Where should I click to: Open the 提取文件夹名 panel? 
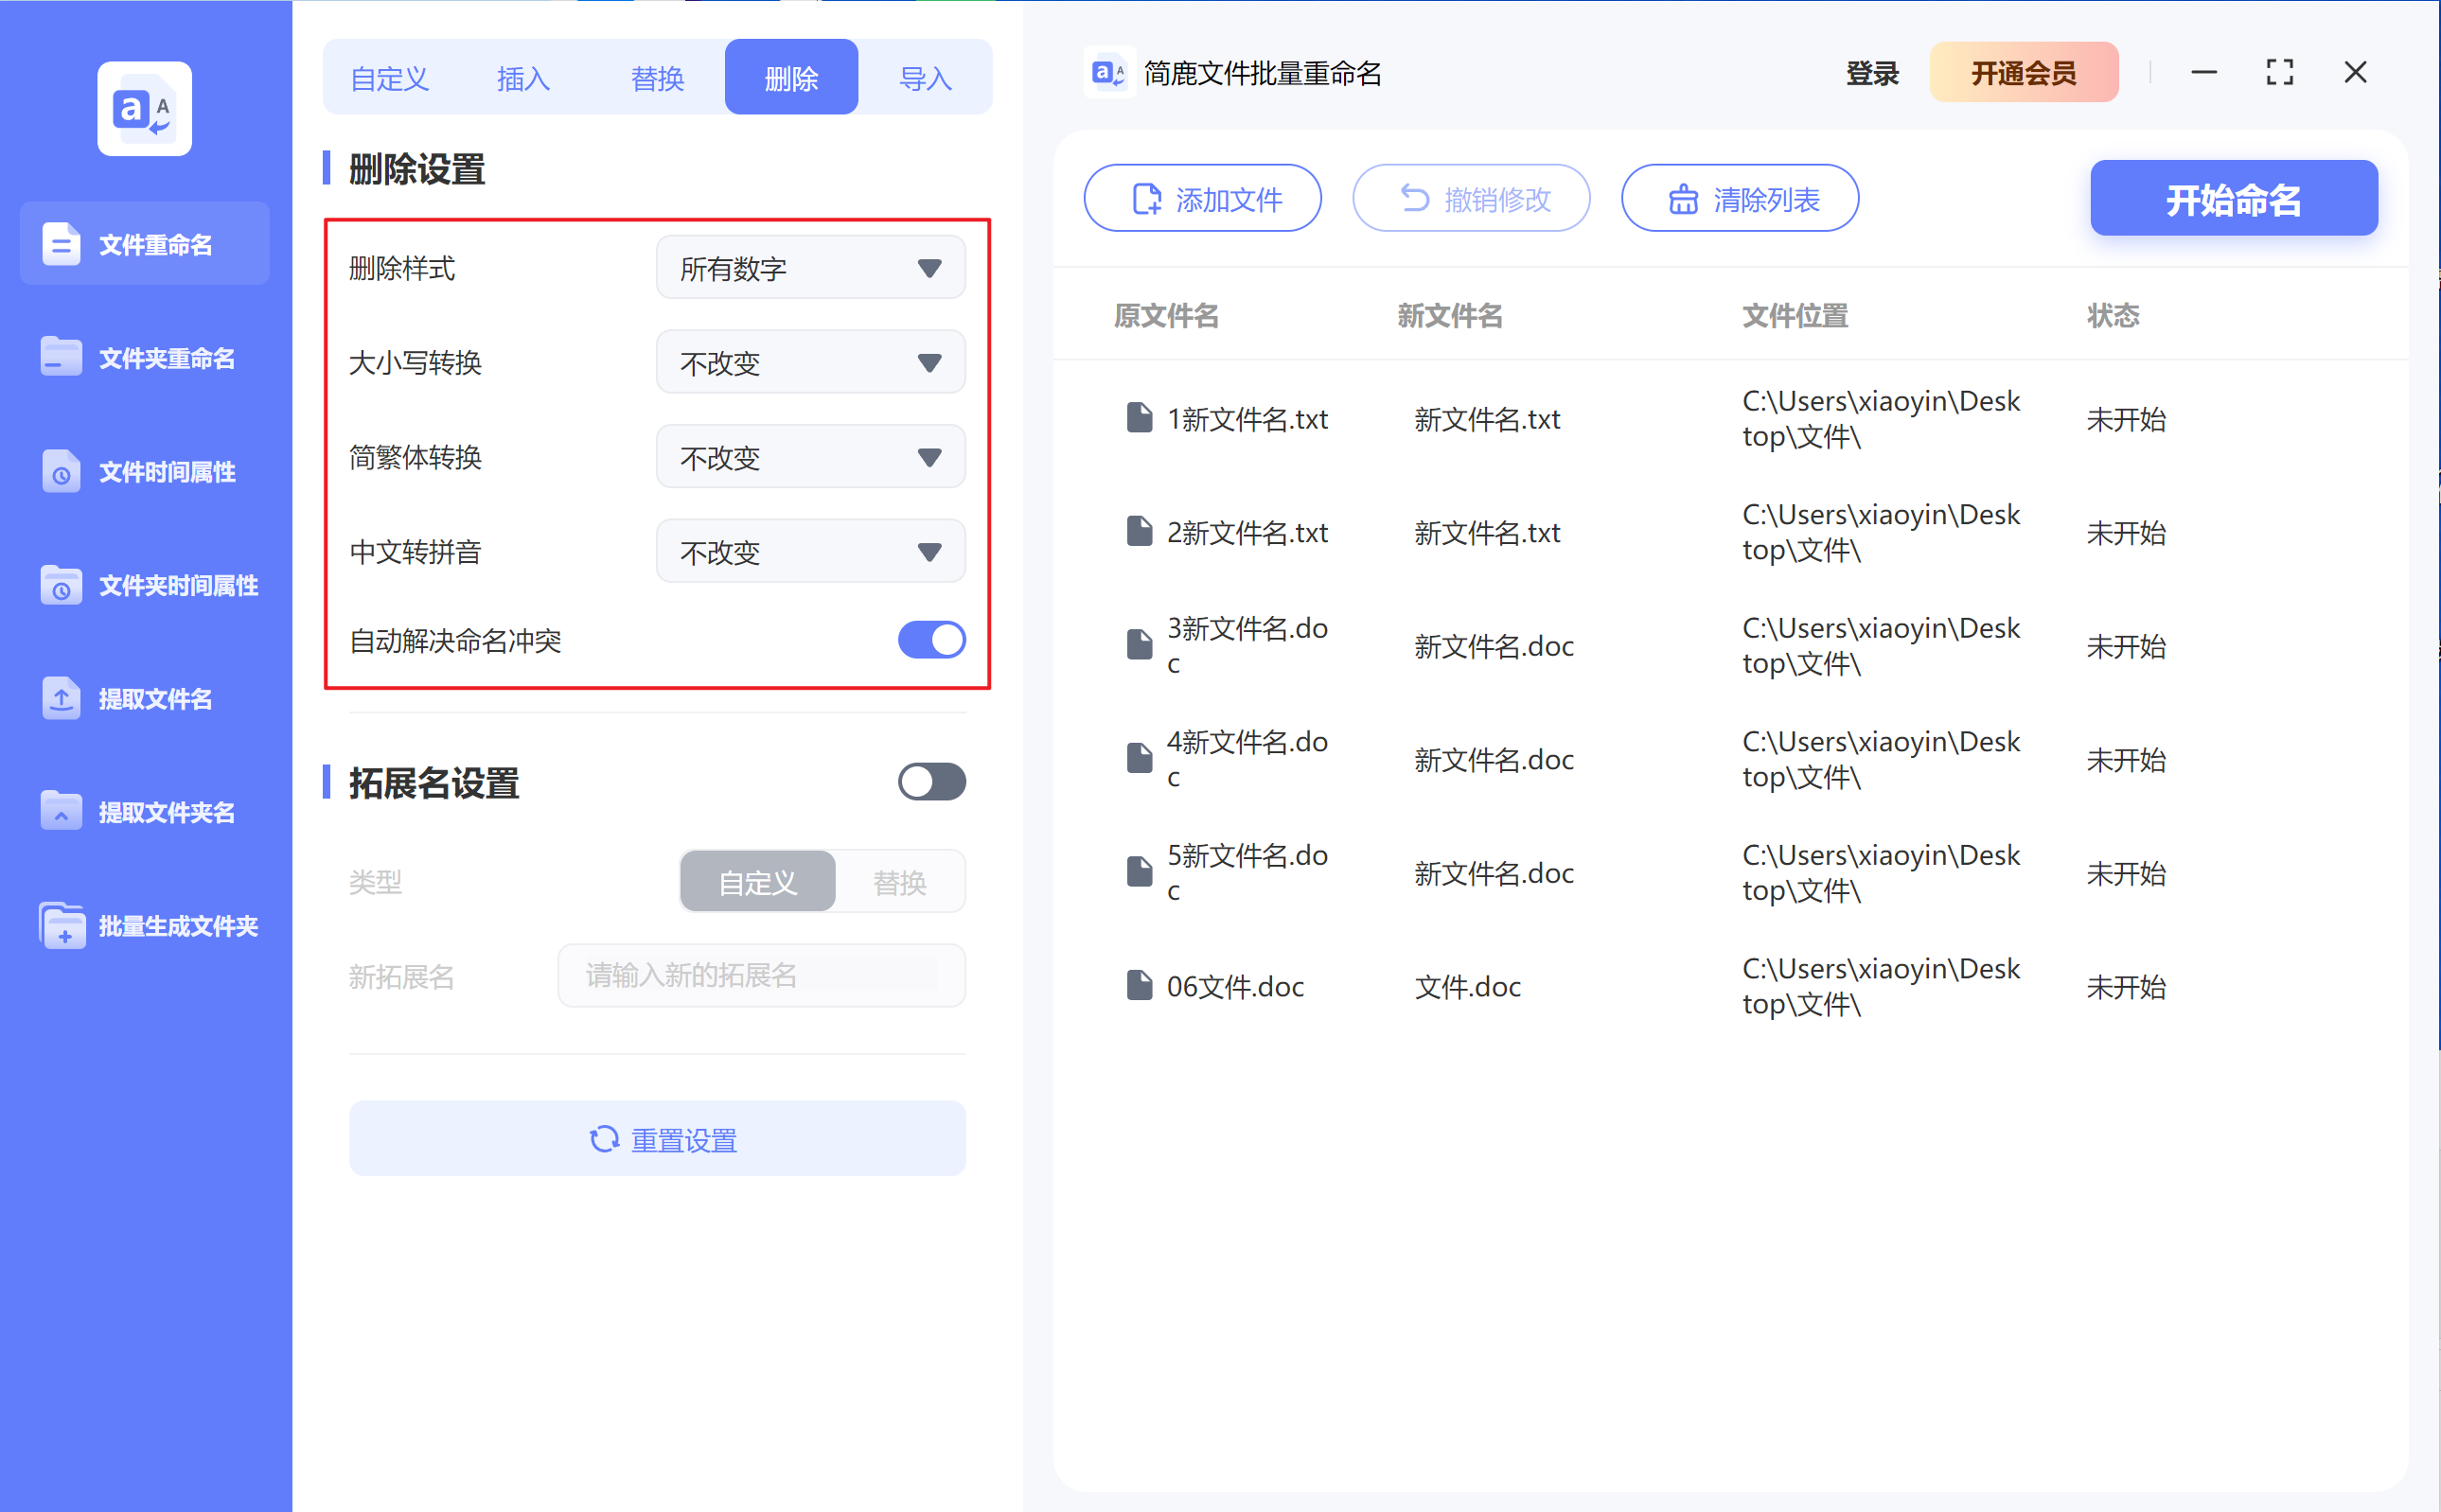144,812
